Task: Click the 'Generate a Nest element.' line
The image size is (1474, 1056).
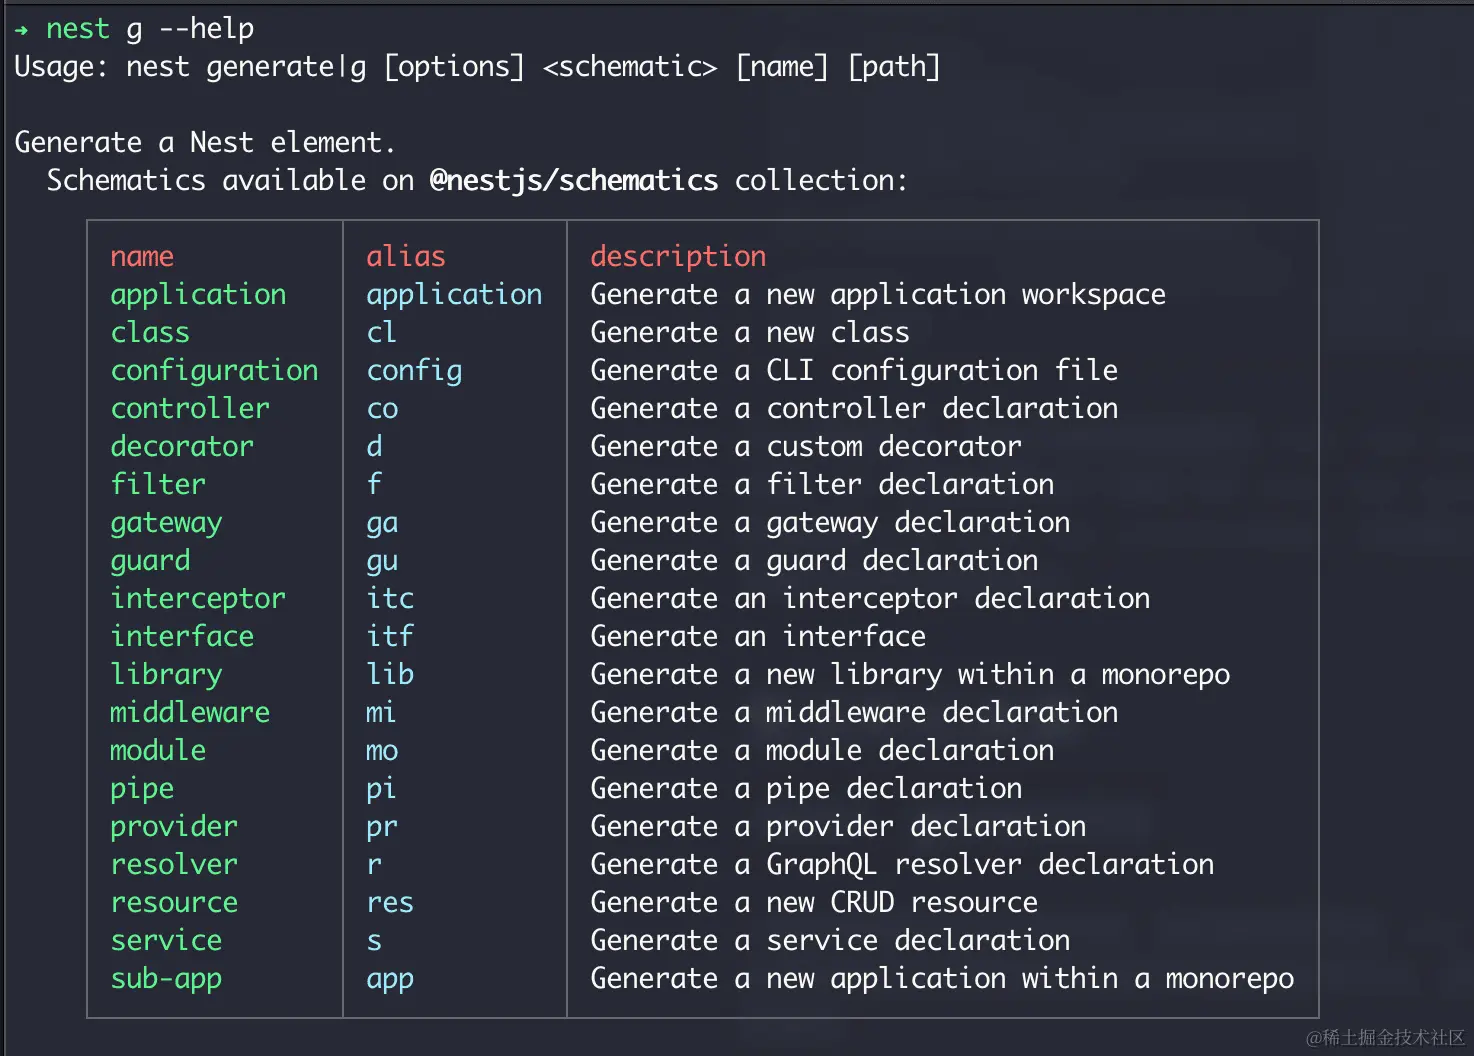Action: (x=205, y=143)
